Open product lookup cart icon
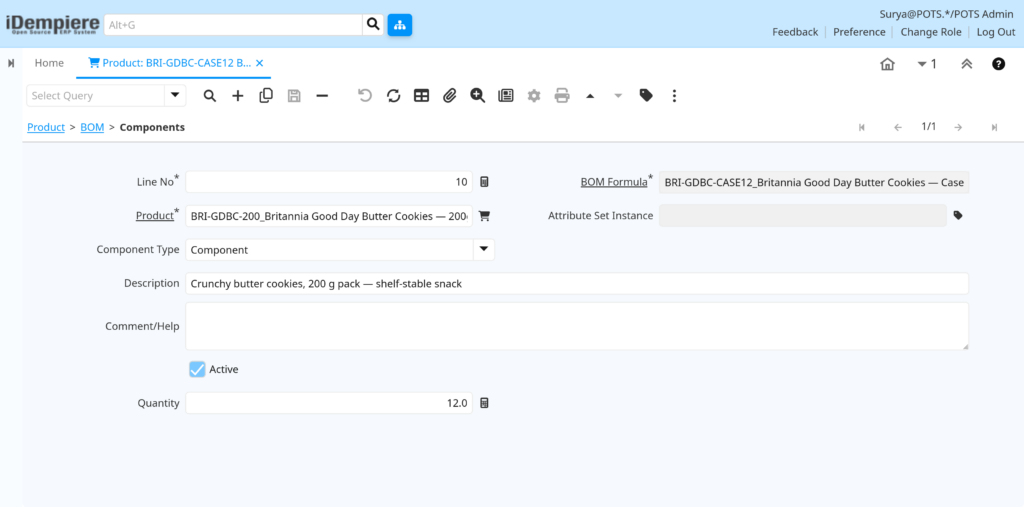 (484, 216)
